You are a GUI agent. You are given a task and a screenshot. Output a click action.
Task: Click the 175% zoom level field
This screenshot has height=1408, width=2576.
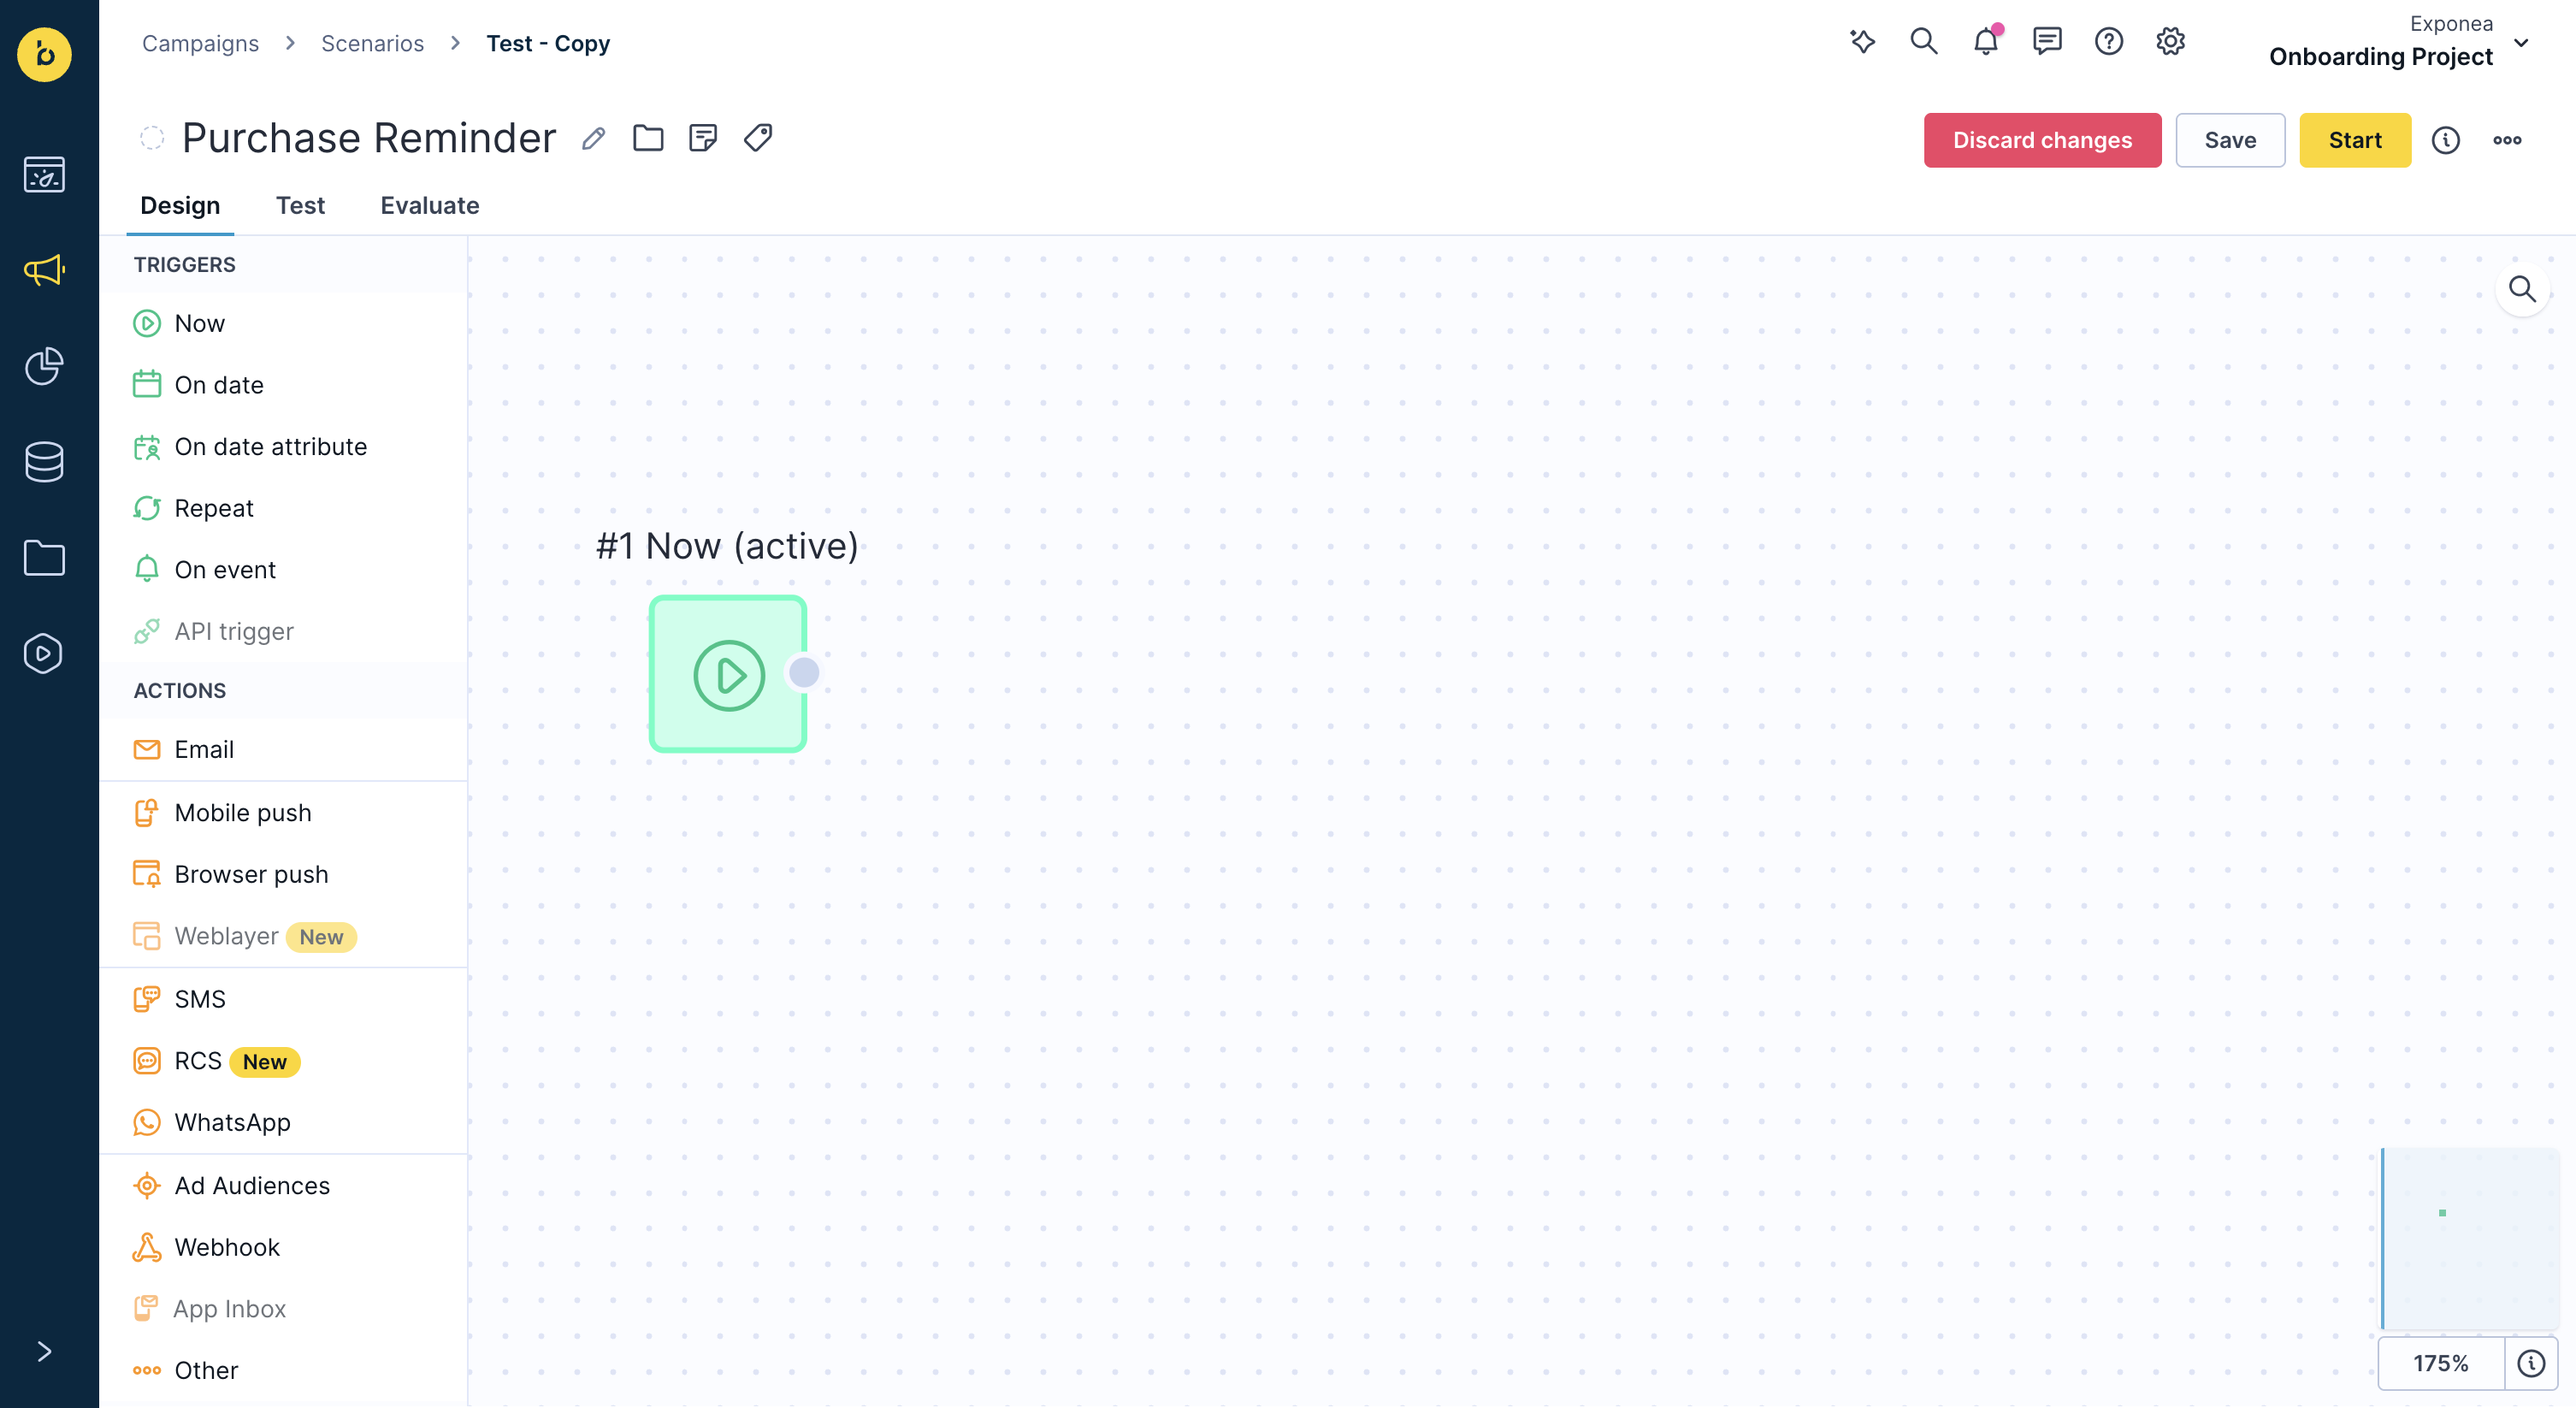coord(2441,1364)
